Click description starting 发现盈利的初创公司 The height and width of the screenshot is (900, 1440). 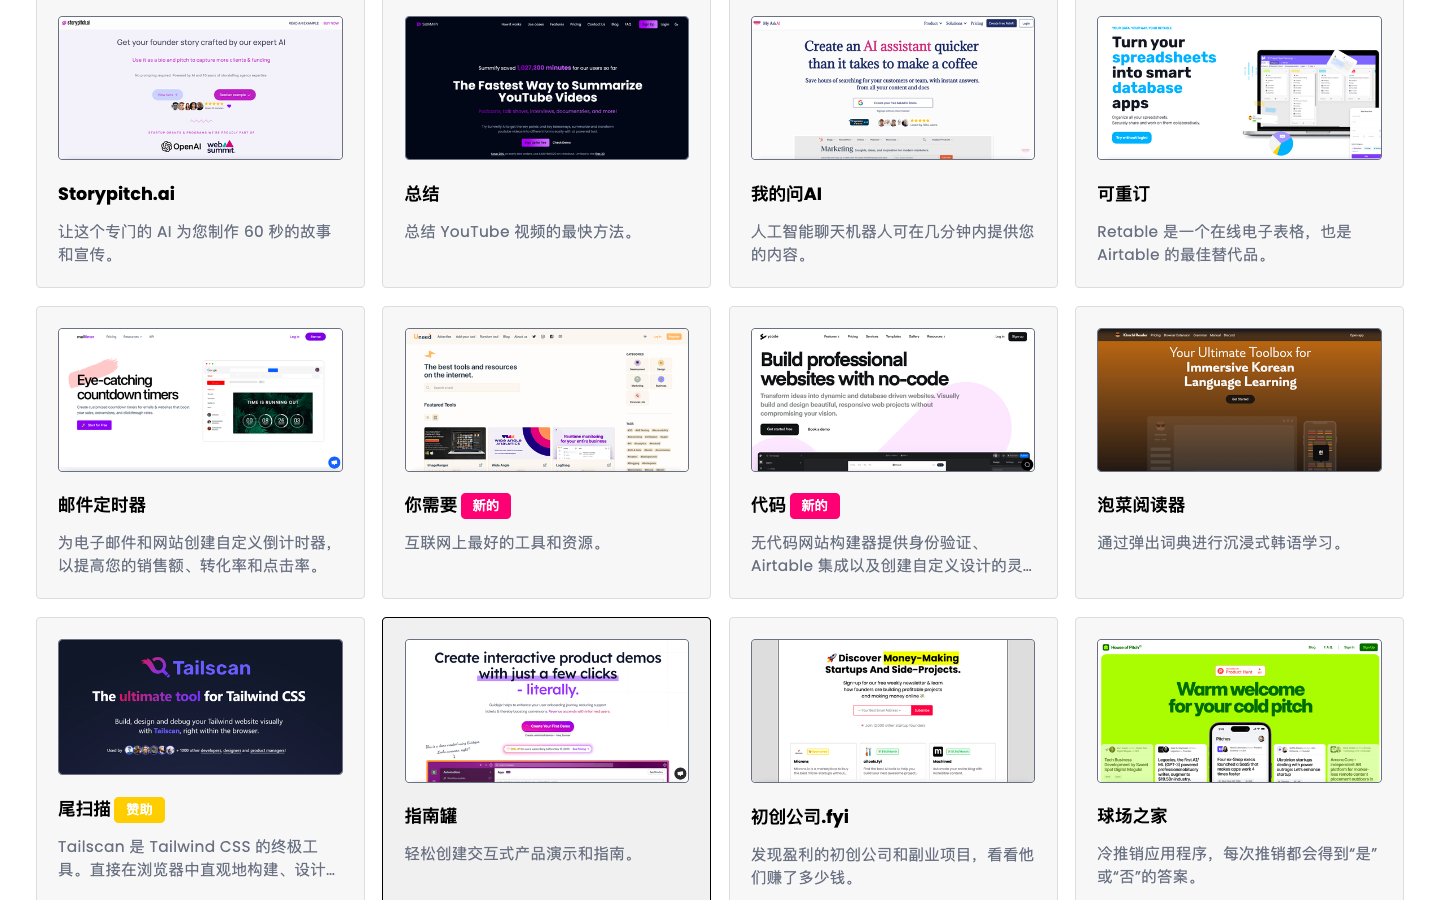(x=893, y=866)
